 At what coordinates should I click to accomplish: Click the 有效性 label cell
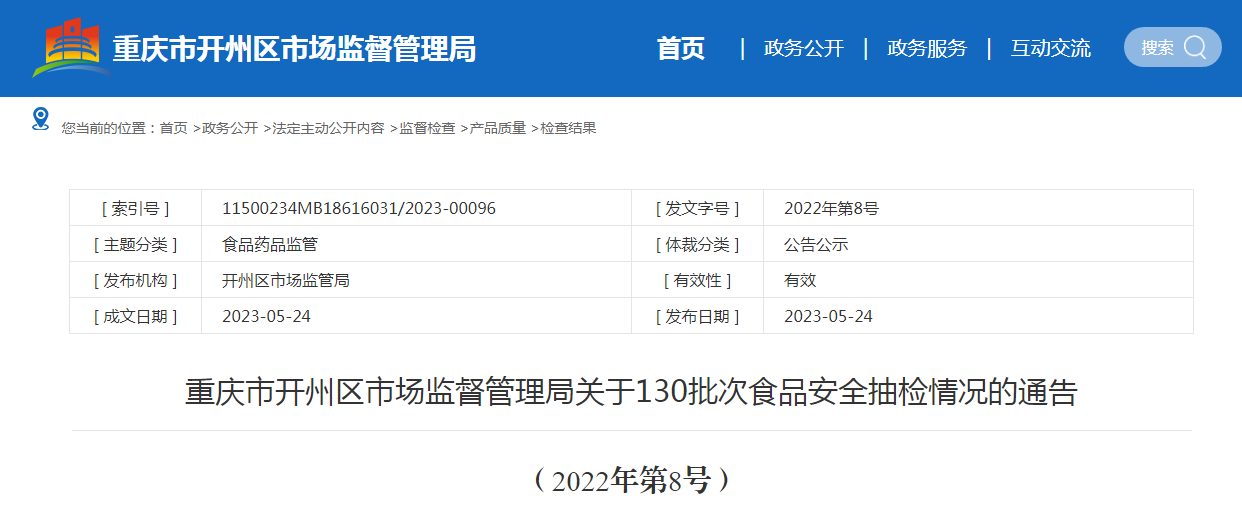click(x=698, y=280)
